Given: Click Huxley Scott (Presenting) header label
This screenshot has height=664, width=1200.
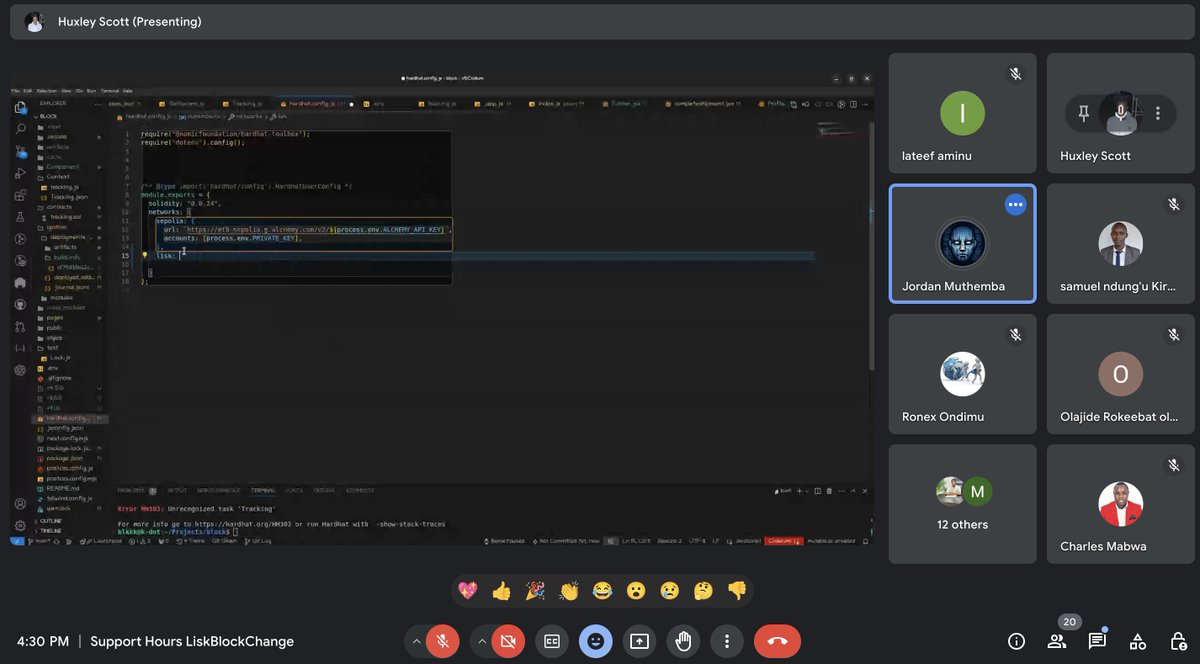Looking at the screenshot, I should click(129, 21).
